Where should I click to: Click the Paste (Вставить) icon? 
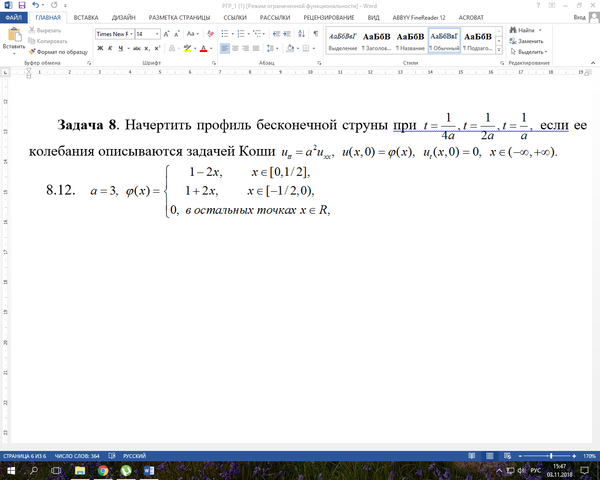pos(14,36)
